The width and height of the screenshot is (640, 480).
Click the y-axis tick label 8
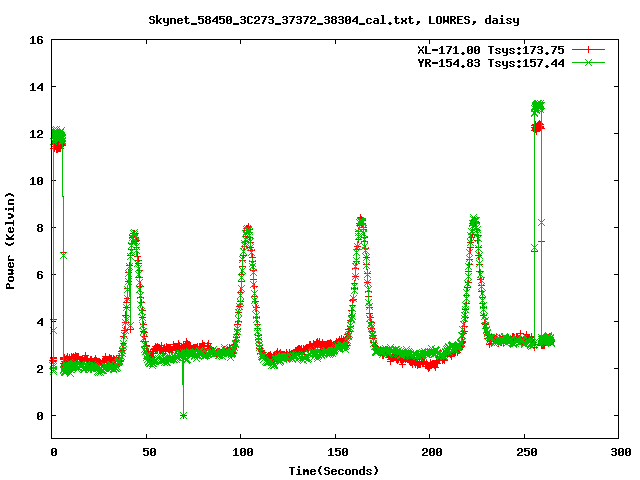click(x=40, y=228)
